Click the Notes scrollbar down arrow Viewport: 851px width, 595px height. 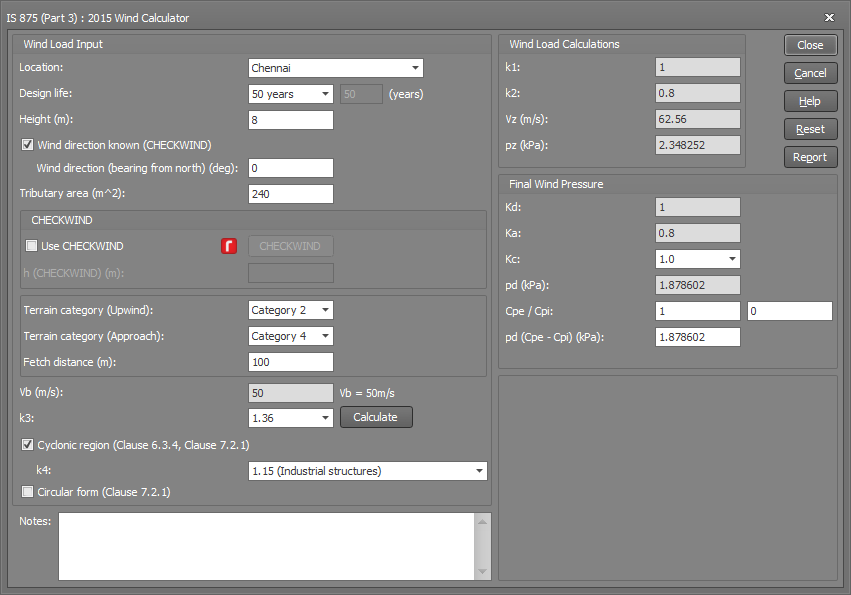point(482,572)
